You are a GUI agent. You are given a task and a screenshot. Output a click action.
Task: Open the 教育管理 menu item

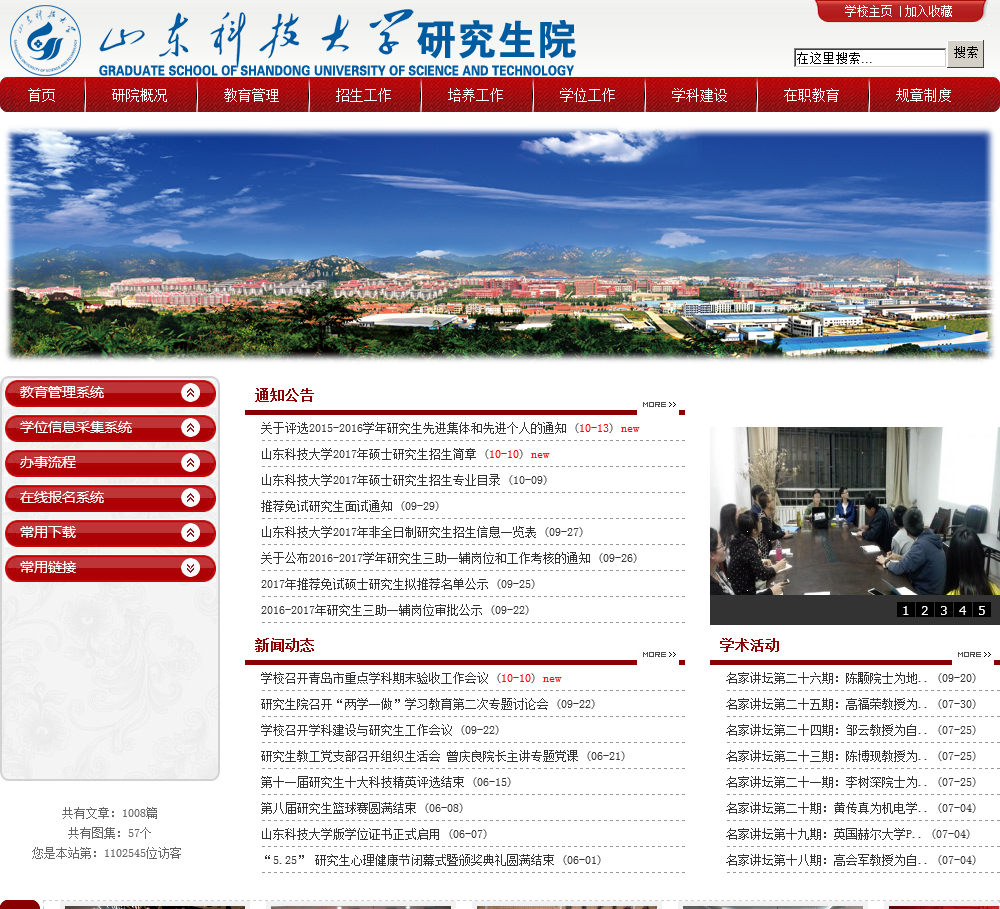tap(251, 95)
